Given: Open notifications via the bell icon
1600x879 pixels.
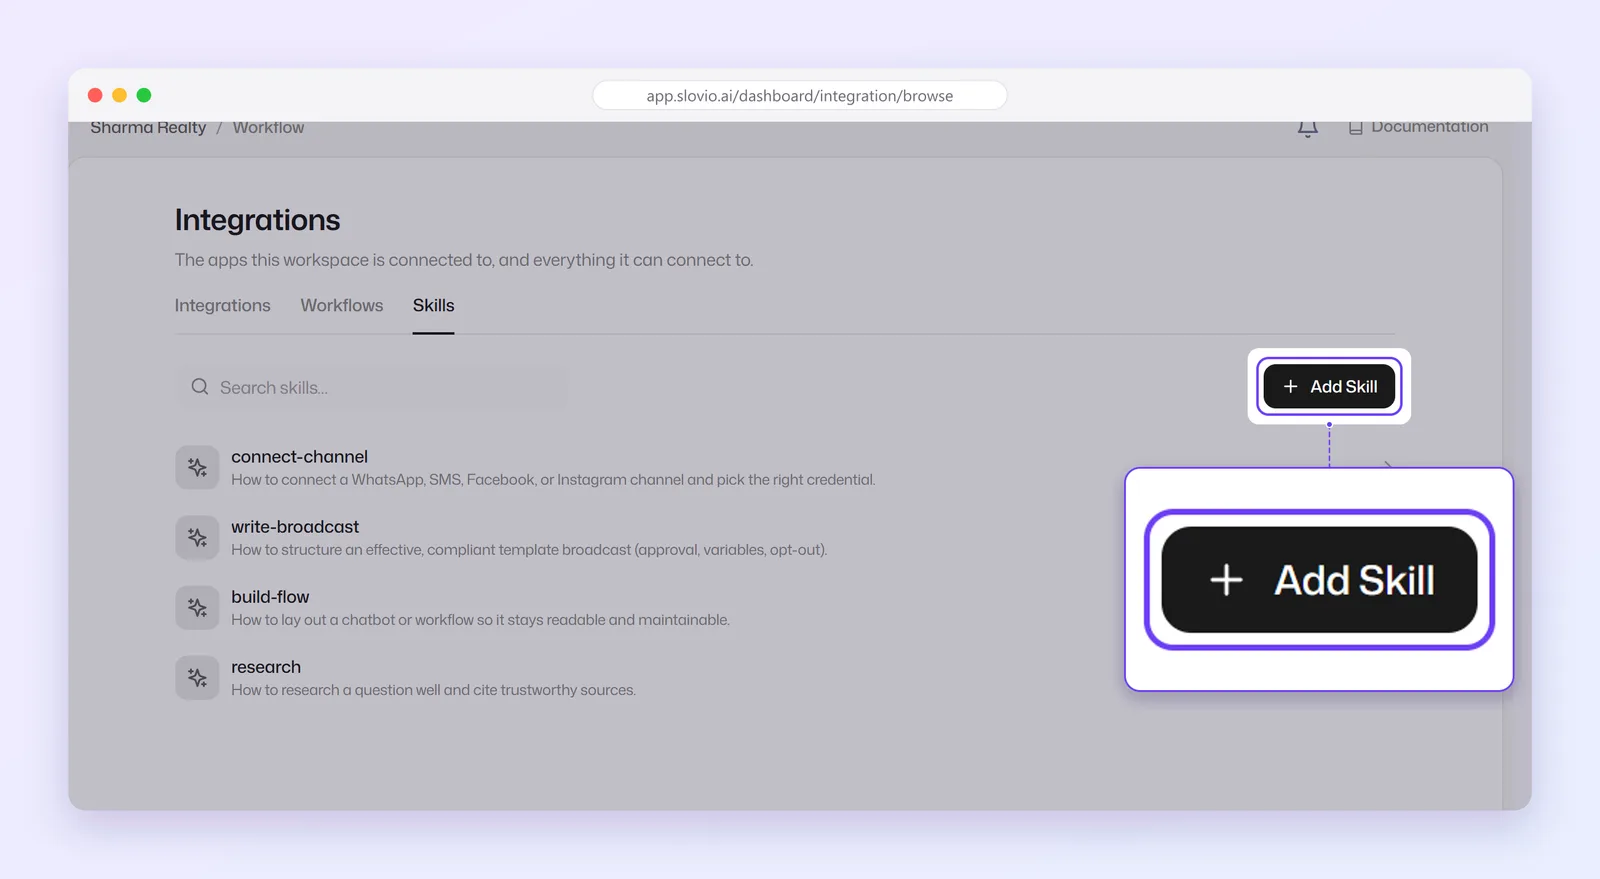Looking at the screenshot, I should pos(1307,128).
